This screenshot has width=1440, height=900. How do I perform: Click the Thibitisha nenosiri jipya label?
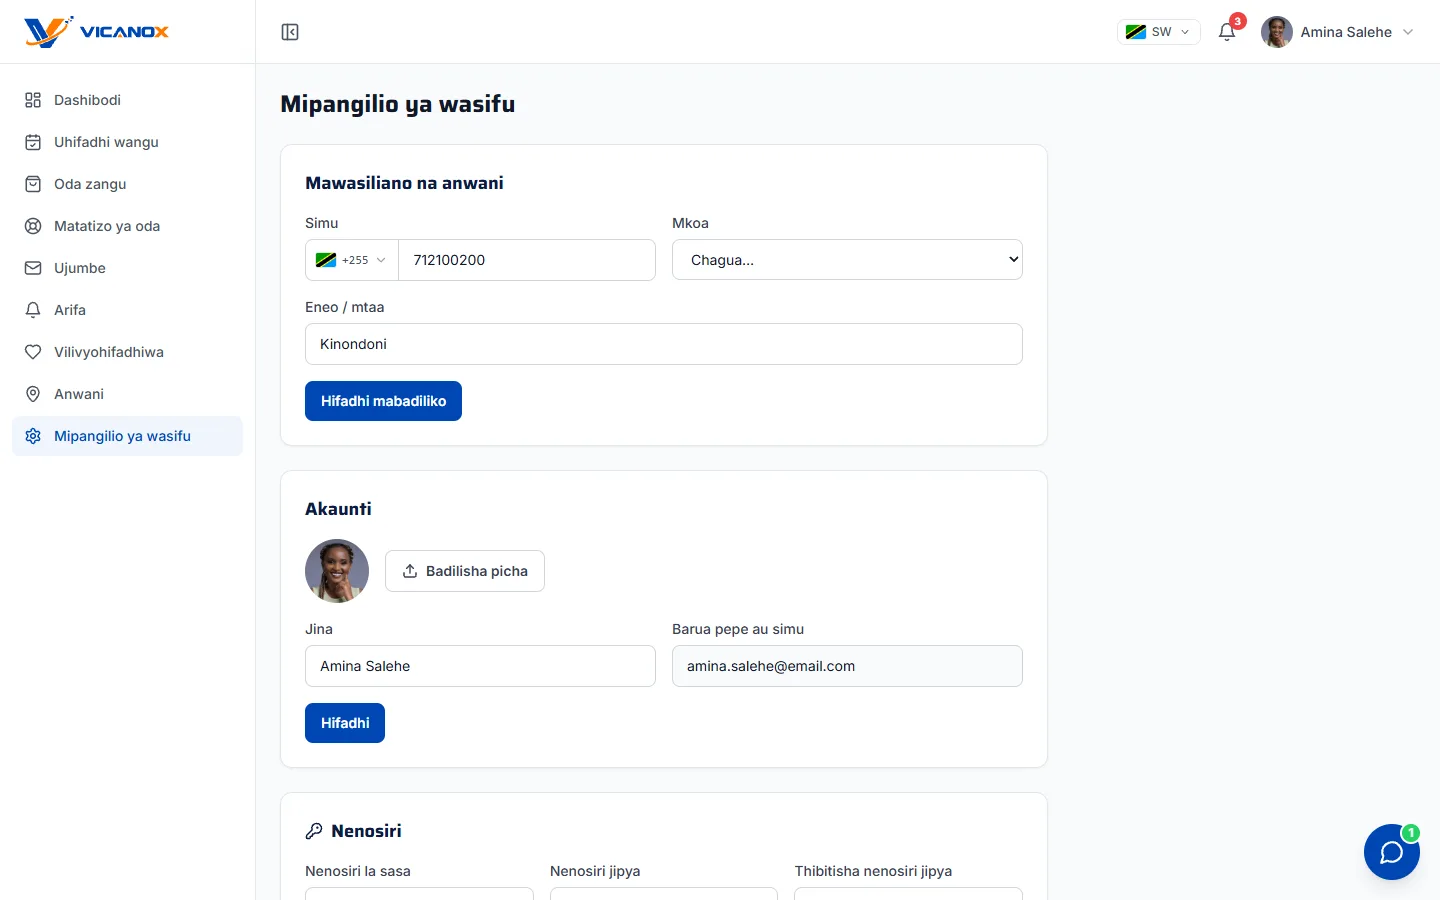coord(873,871)
